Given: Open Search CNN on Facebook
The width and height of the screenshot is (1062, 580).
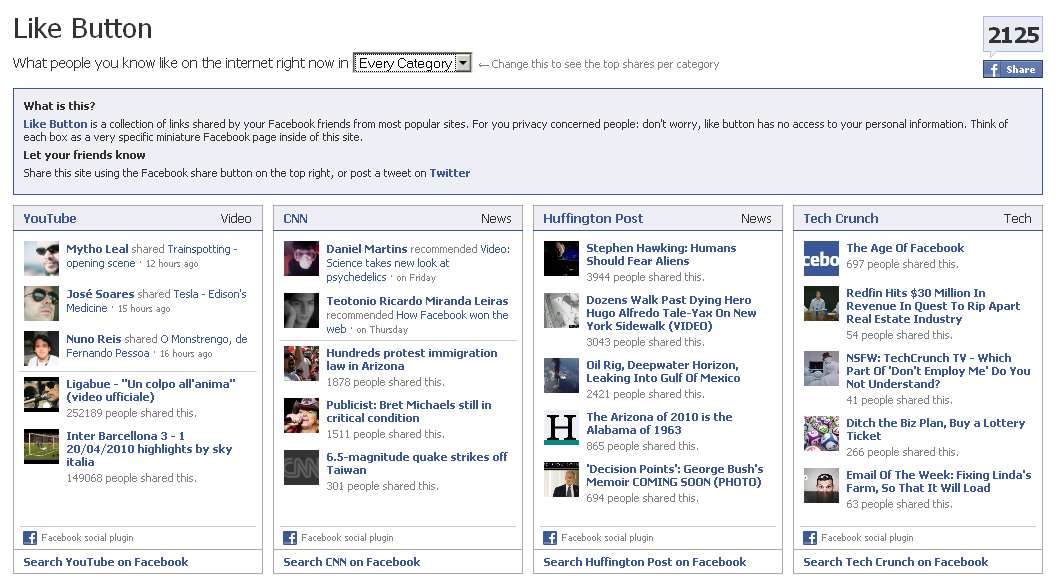Looking at the screenshot, I should click(352, 562).
